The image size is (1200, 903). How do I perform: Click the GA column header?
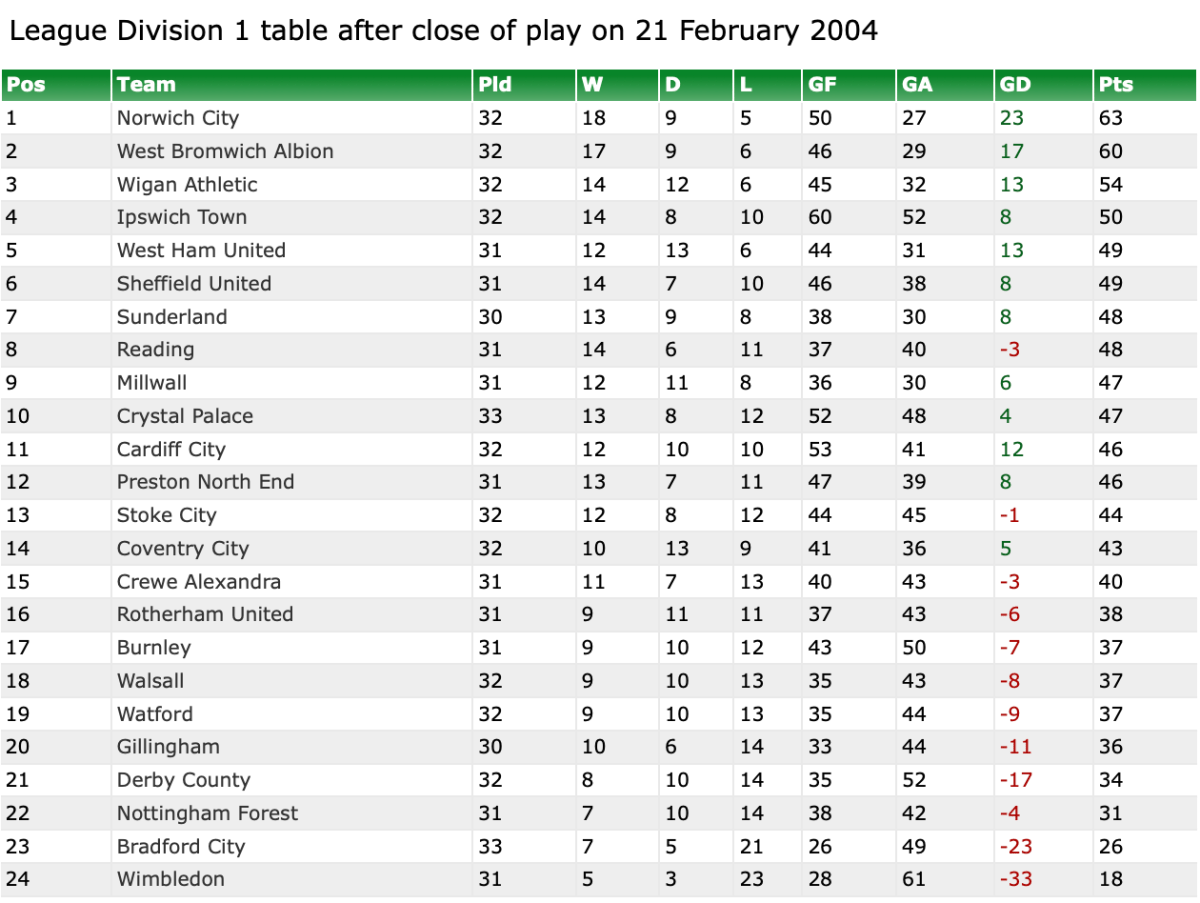tap(917, 85)
